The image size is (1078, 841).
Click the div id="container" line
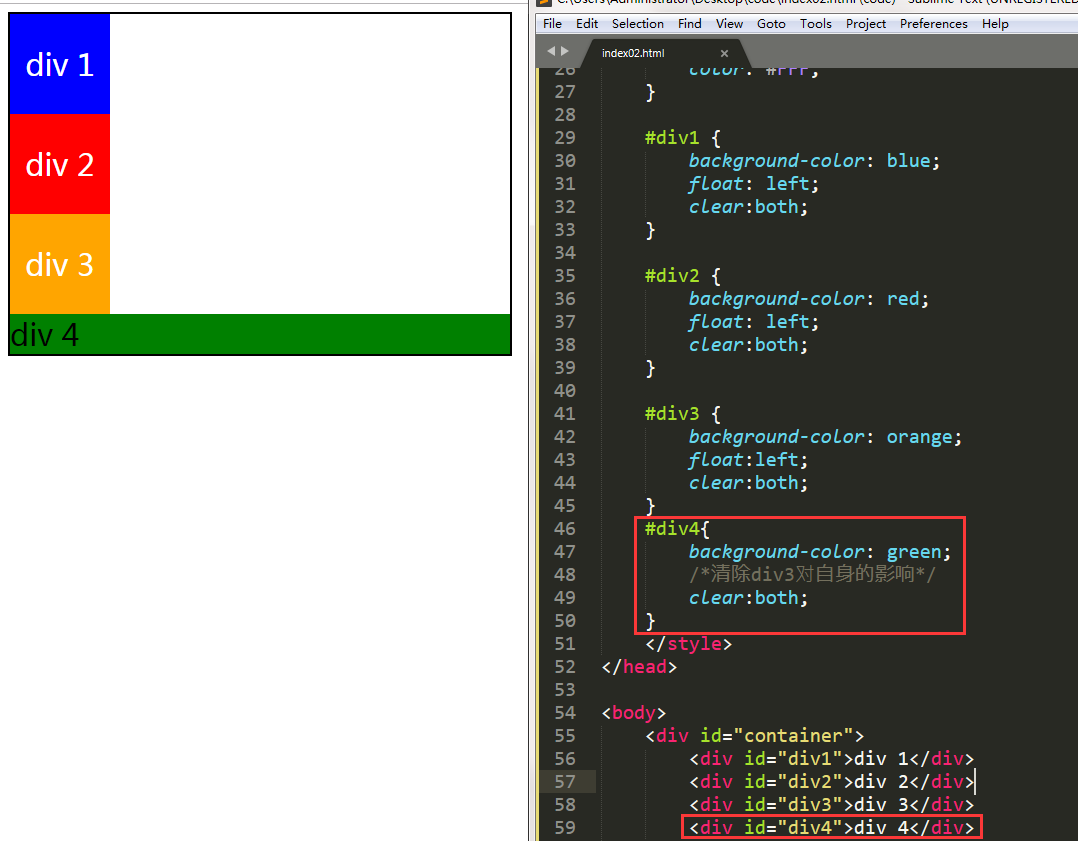click(754, 735)
